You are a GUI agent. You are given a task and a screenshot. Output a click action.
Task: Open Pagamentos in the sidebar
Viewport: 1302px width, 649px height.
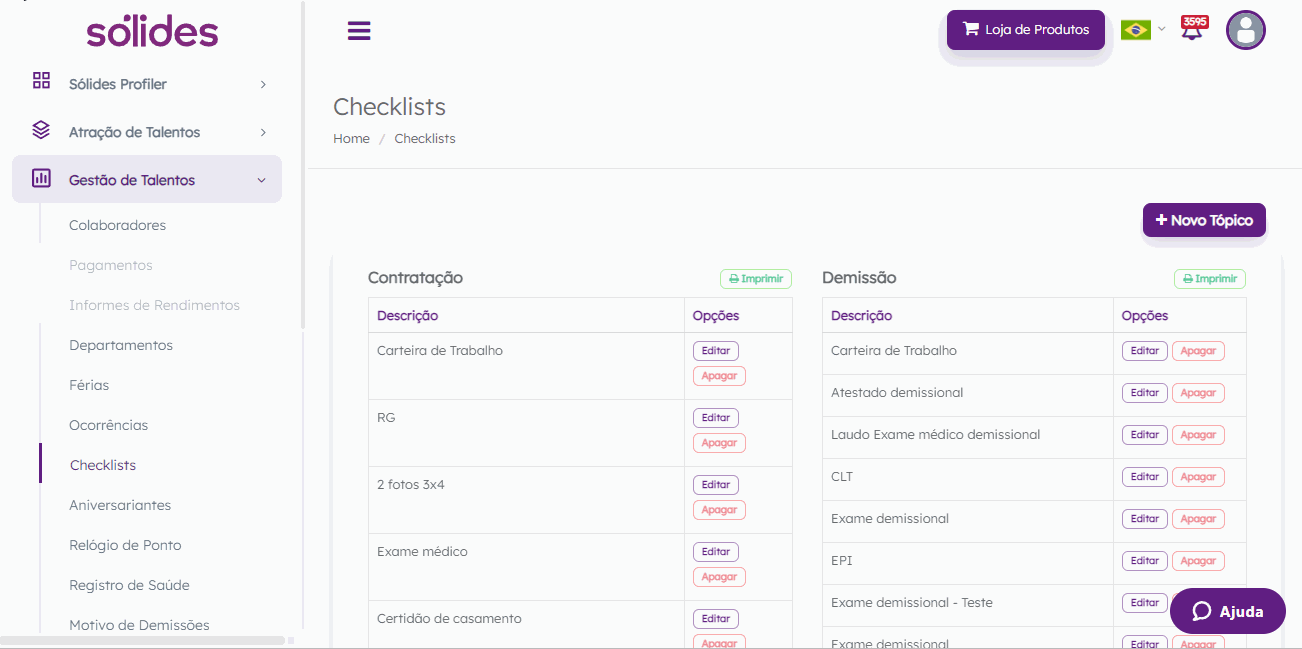(111, 265)
